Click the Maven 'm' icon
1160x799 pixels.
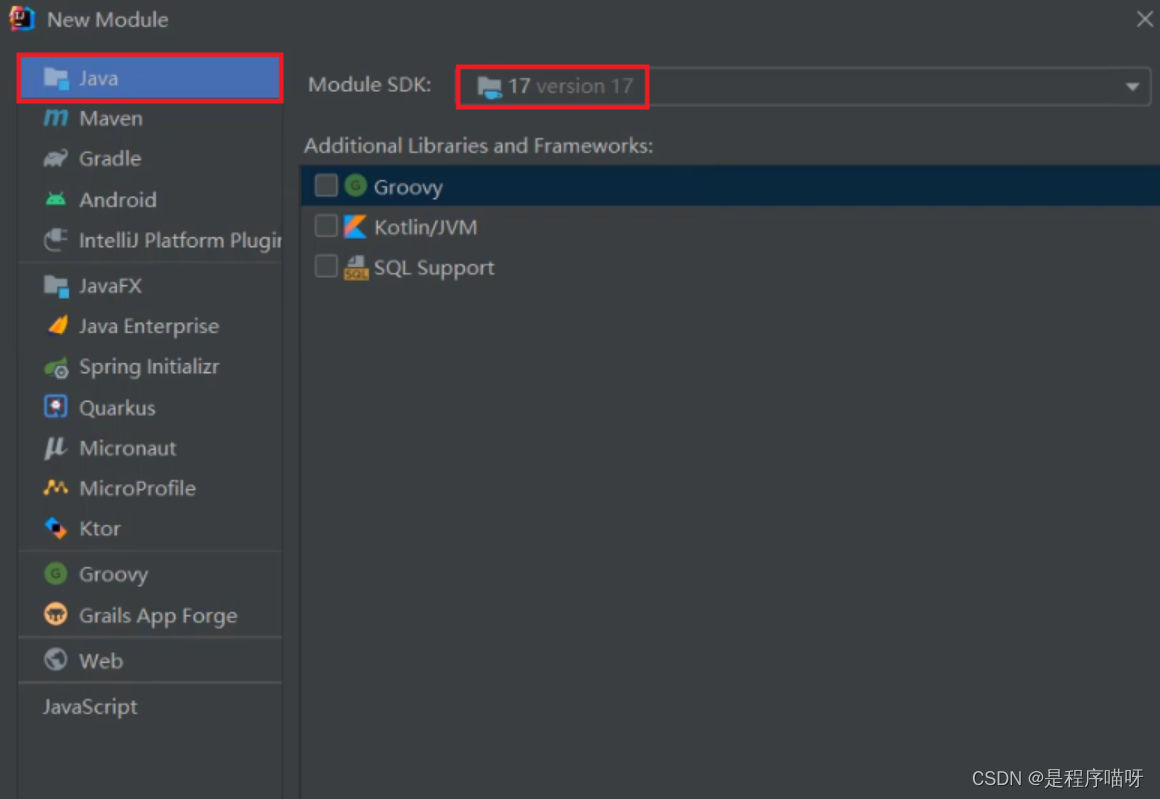coord(56,118)
